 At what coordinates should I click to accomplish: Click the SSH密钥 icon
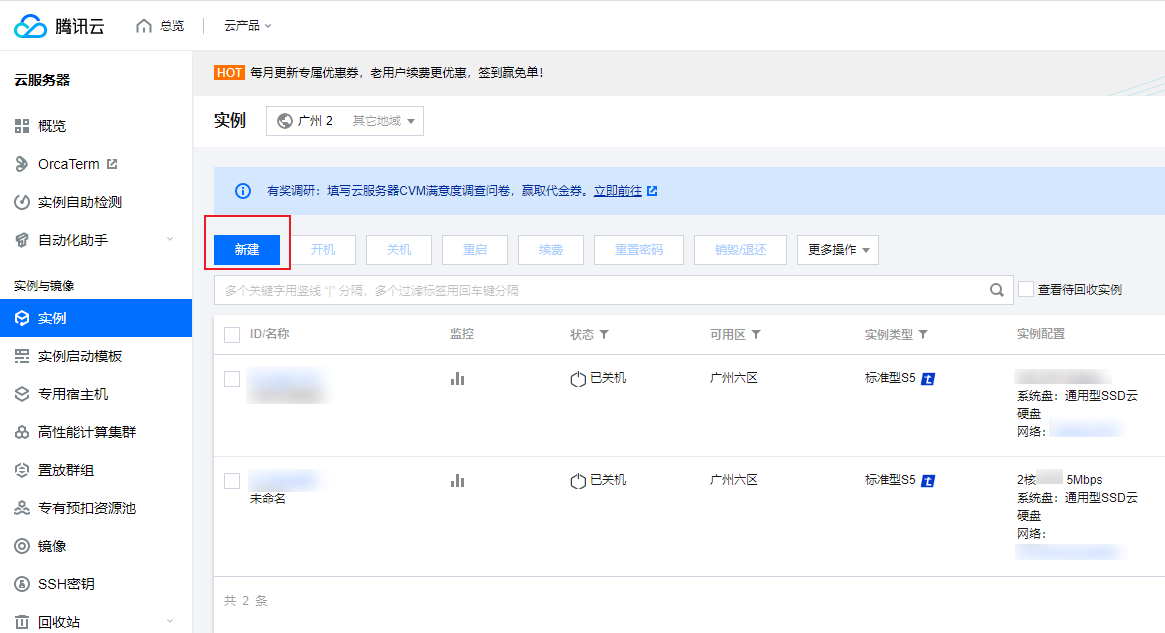(x=22, y=584)
